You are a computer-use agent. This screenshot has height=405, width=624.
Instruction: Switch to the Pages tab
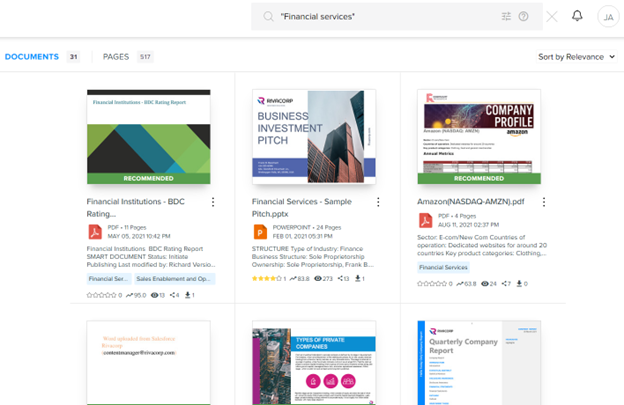pyautogui.click(x=116, y=57)
